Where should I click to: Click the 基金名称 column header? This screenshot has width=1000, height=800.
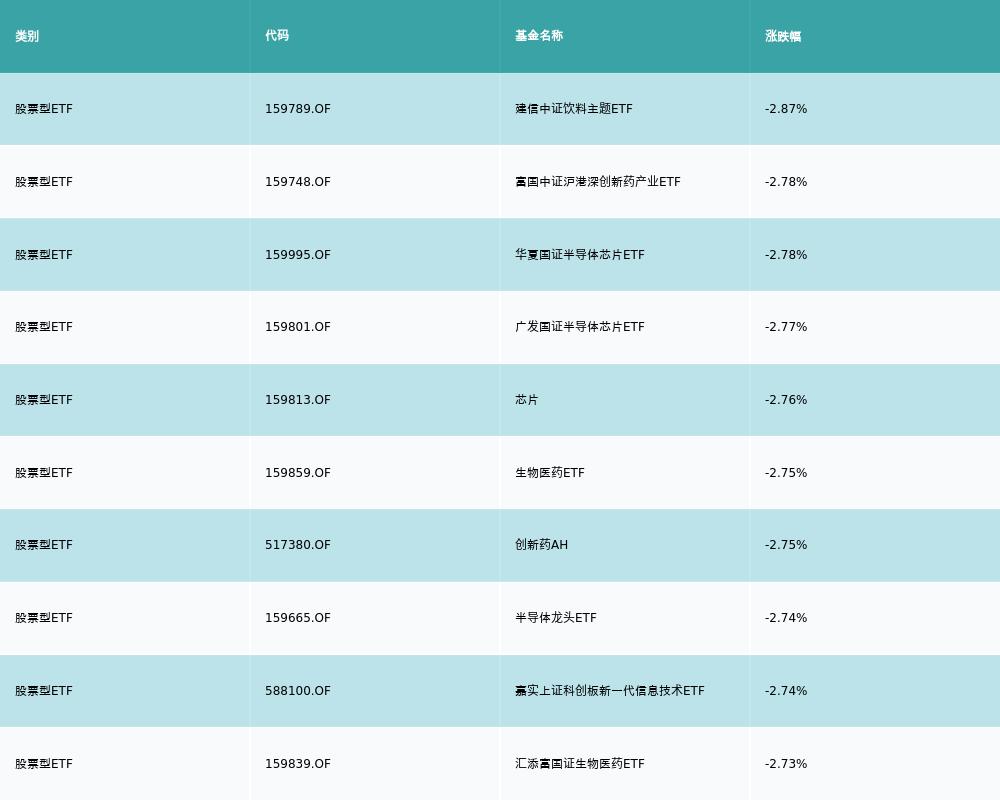click(539, 36)
